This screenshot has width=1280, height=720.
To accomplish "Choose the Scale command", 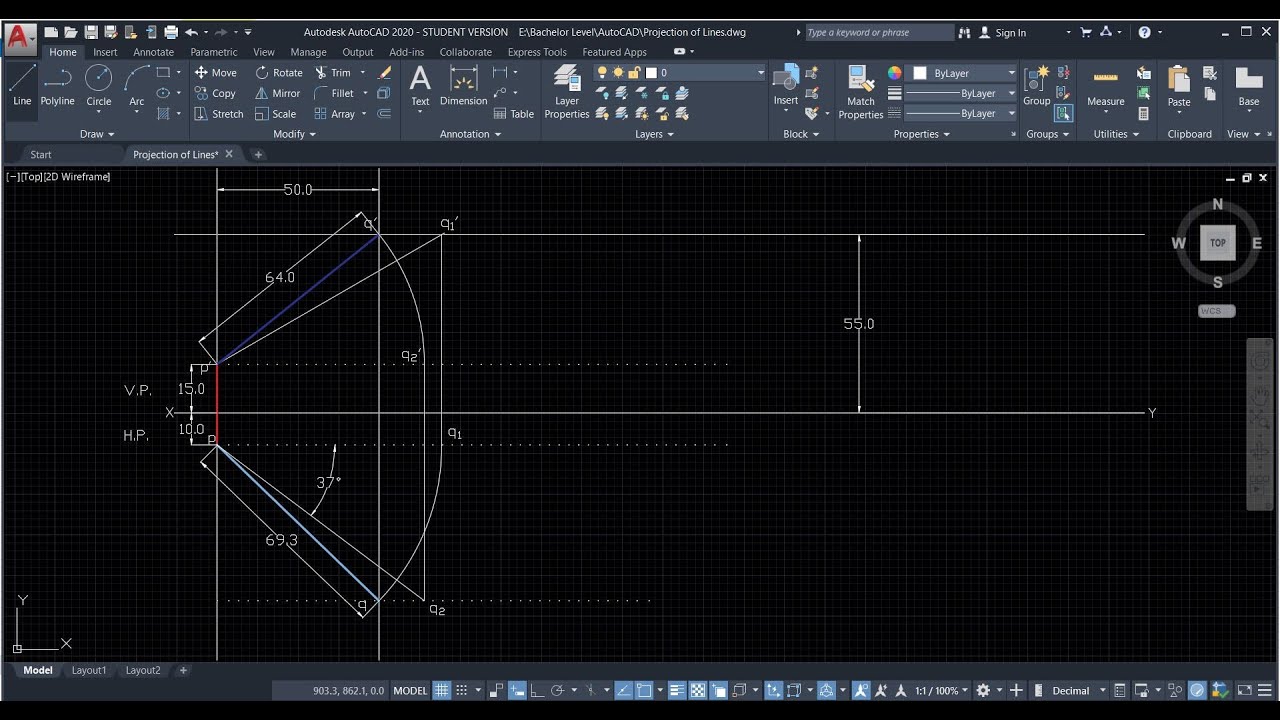I will coord(276,114).
